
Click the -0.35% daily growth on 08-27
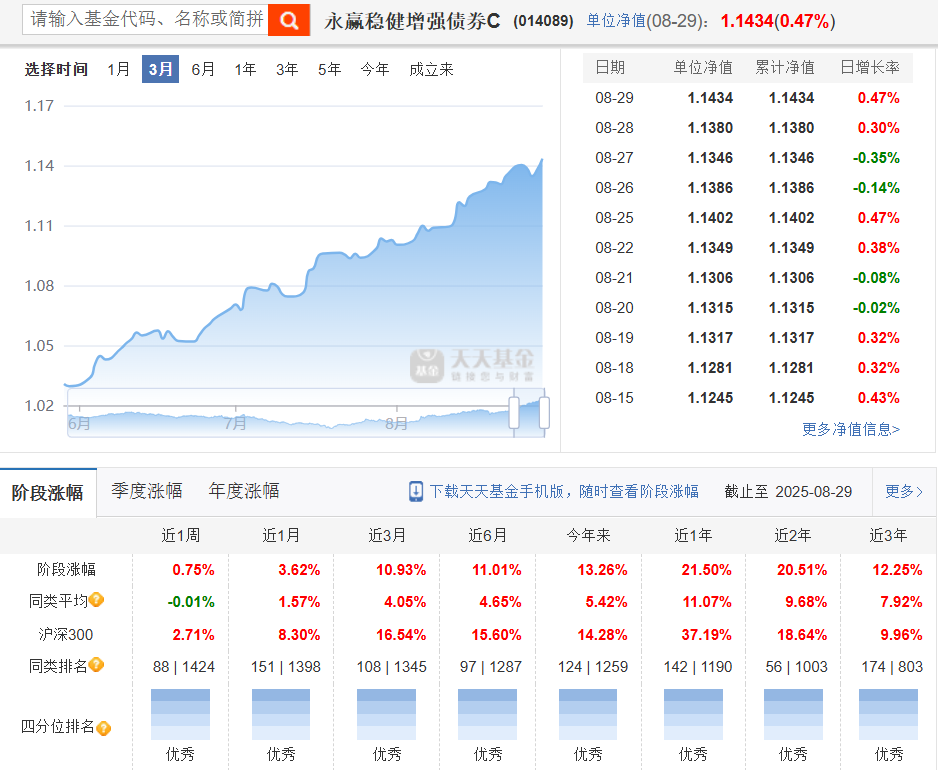tap(876, 157)
